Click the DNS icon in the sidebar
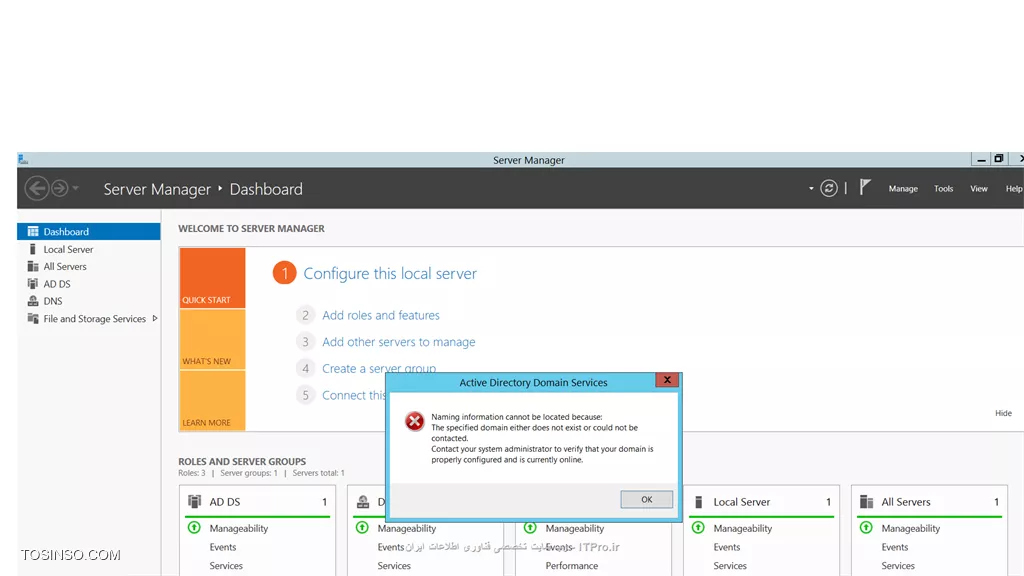 (33, 301)
